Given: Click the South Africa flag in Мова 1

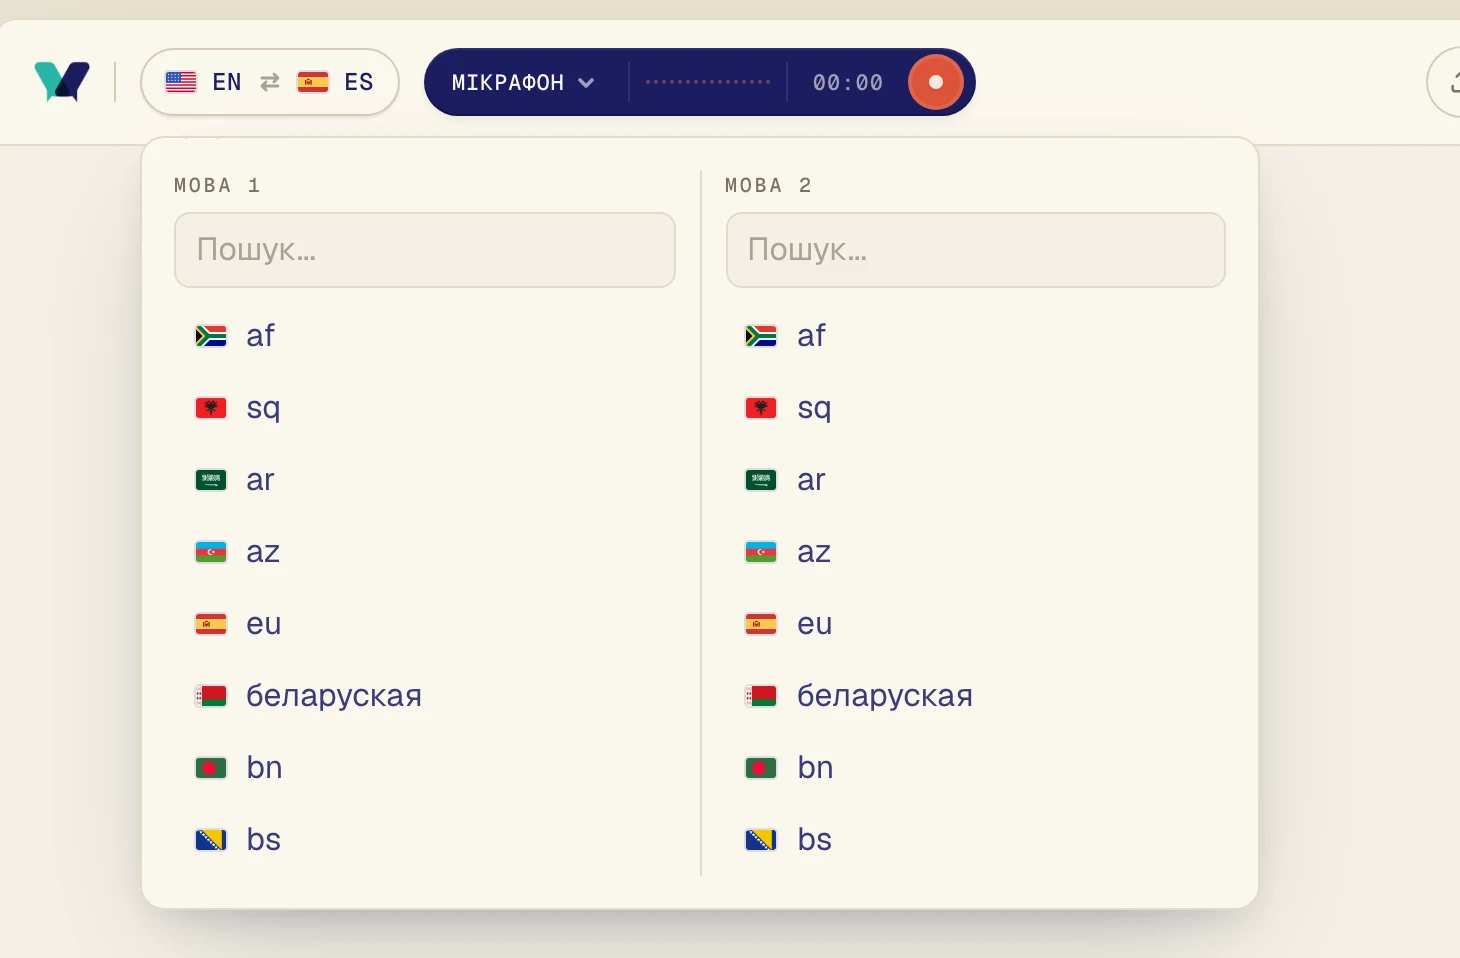Looking at the screenshot, I should pyautogui.click(x=211, y=336).
